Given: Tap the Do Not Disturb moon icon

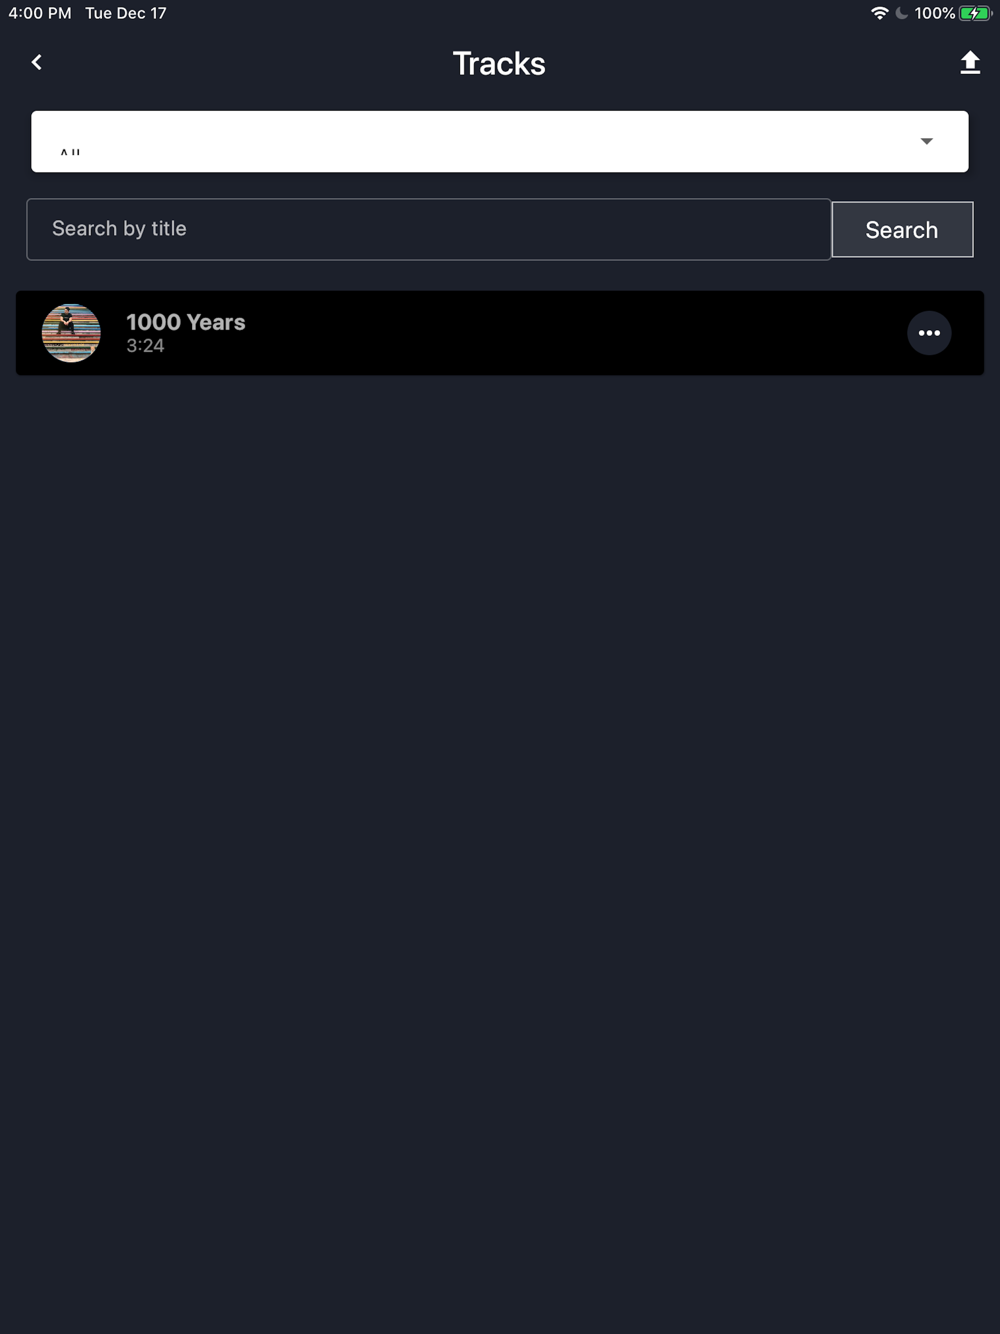Looking at the screenshot, I should tap(901, 13).
